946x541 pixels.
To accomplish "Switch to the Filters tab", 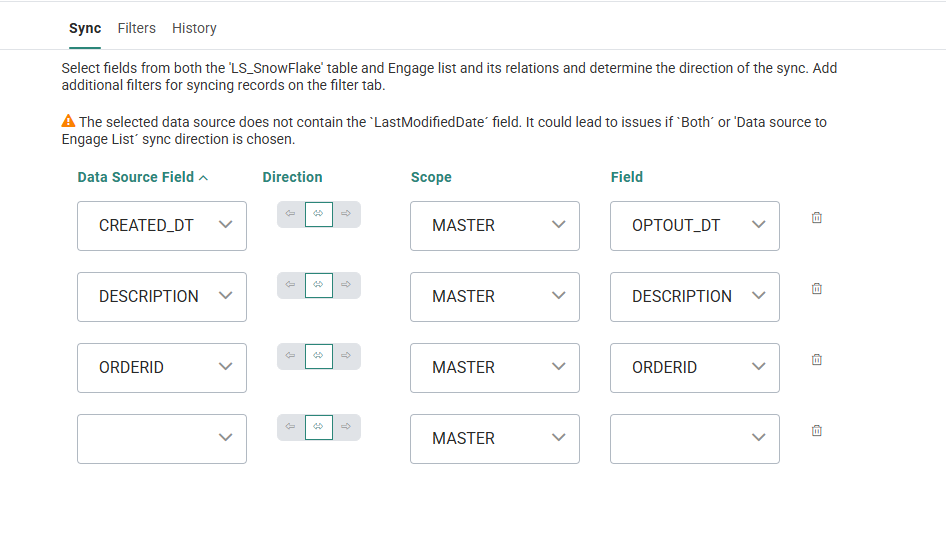I will click(136, 28).
